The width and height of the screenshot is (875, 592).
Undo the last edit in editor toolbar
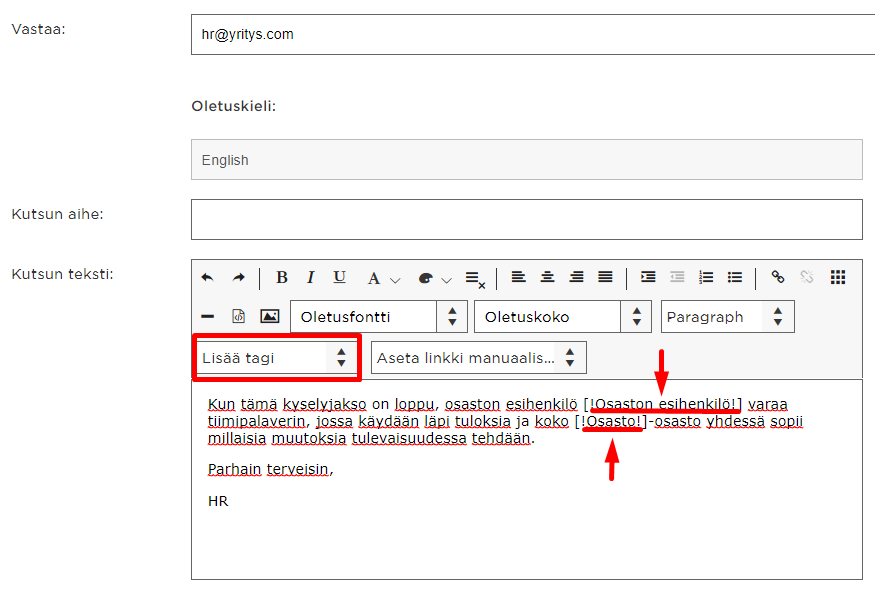208,277
